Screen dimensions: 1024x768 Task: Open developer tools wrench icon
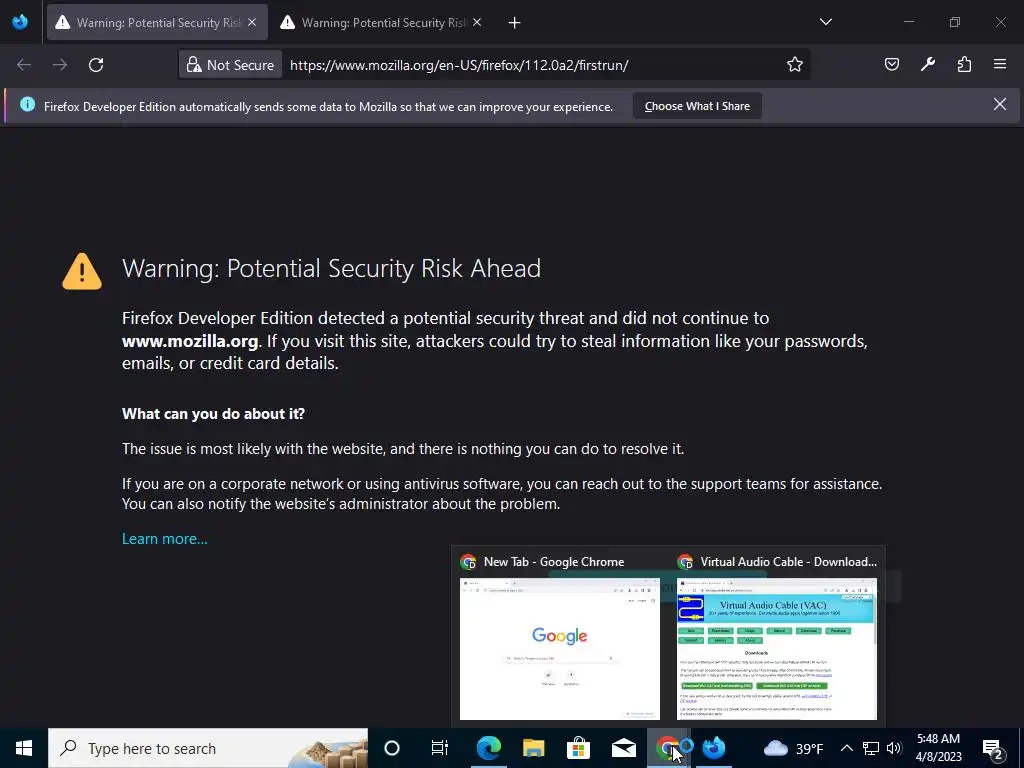coord(927,64)
